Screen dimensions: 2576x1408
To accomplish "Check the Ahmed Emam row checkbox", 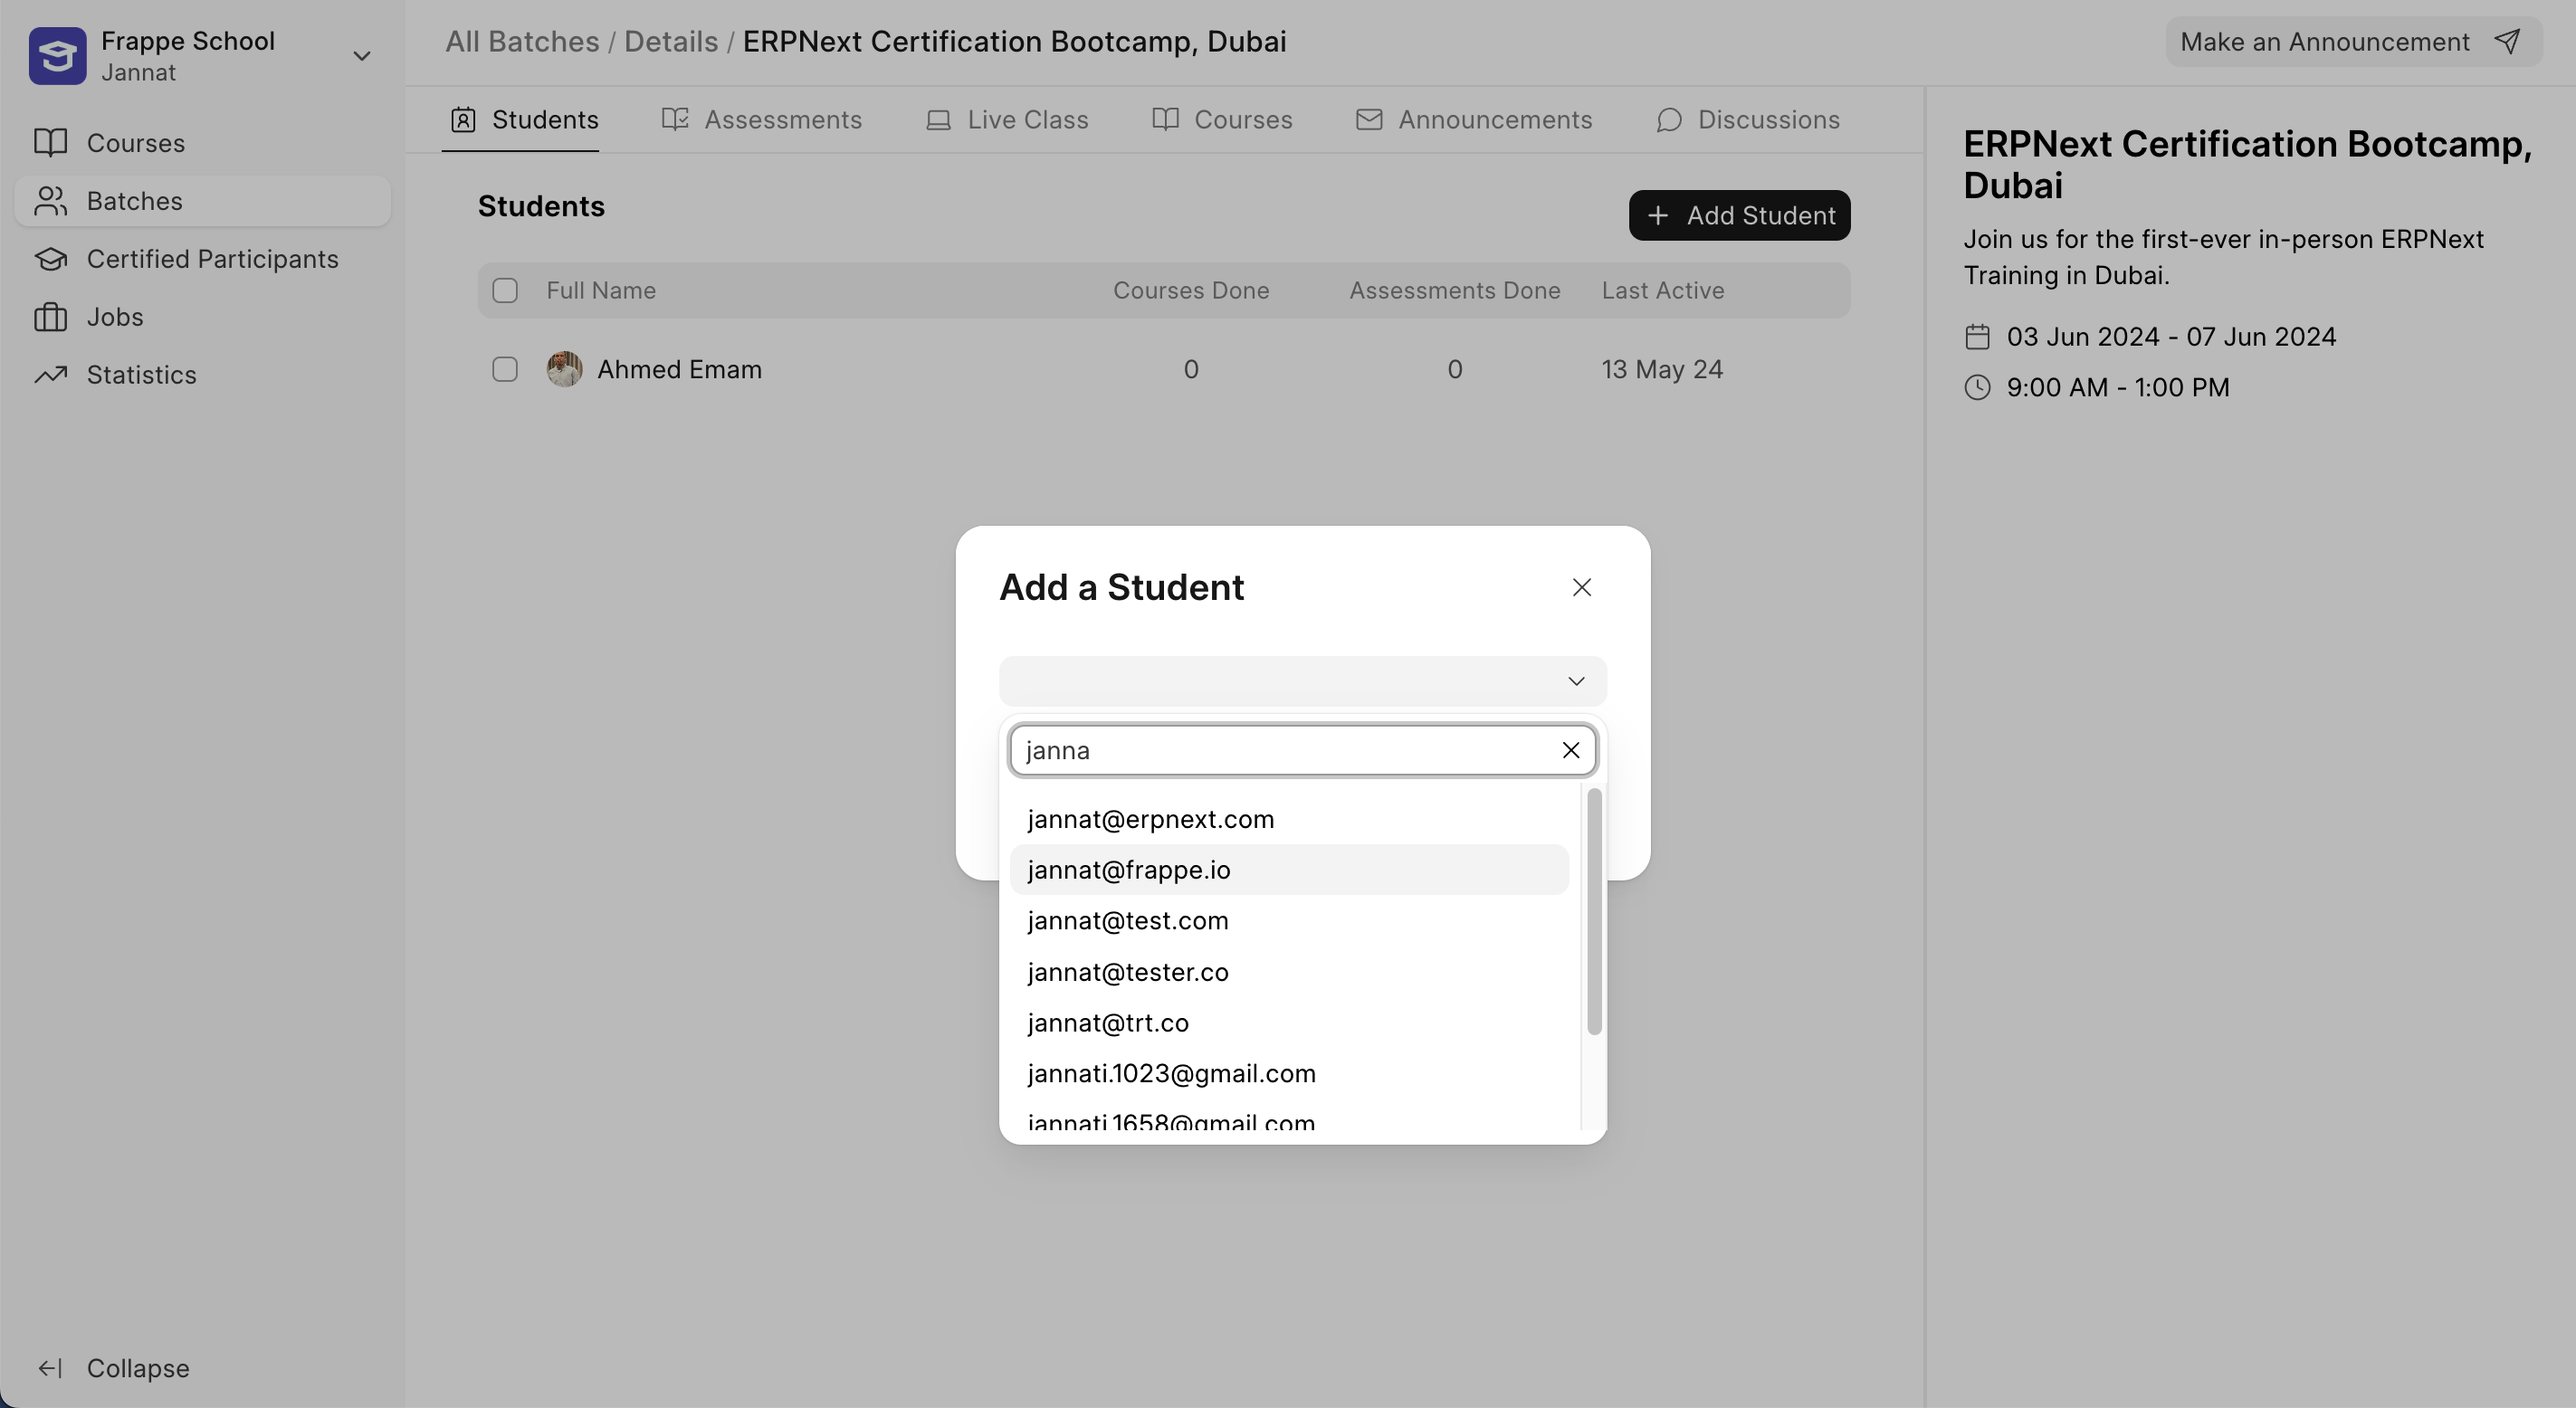I will (x=505, y=369).
